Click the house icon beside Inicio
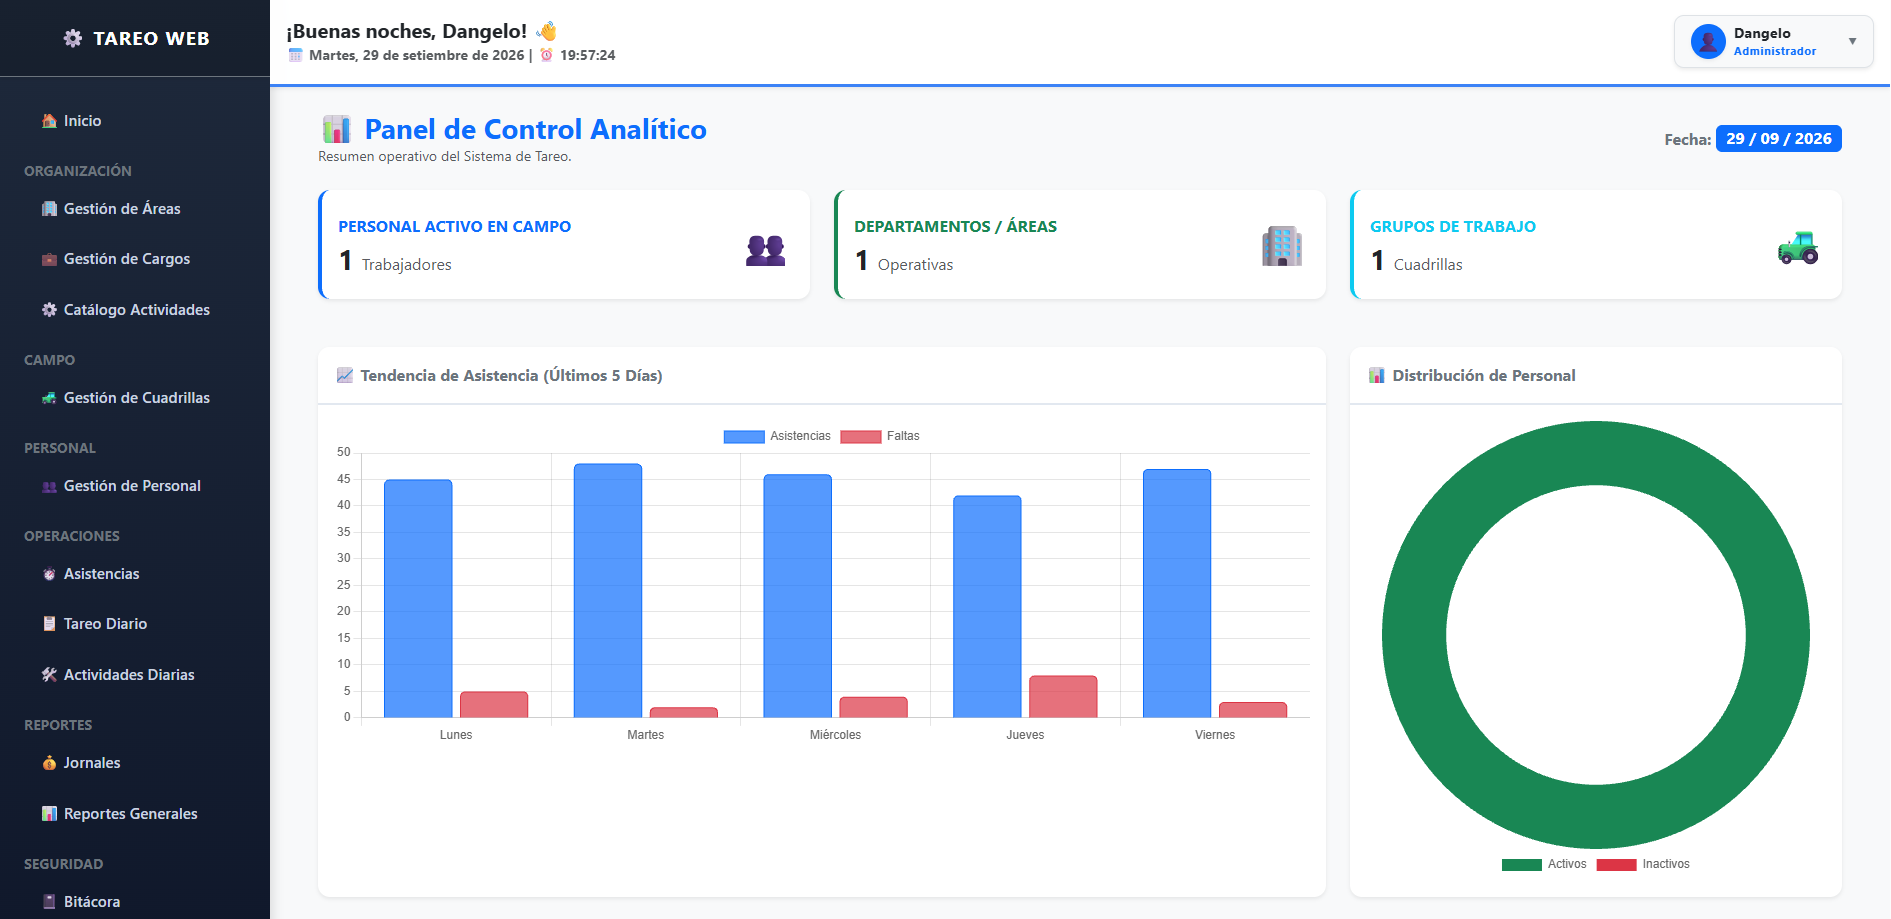This screenshot has width=1891, height=919. tap(49, 121)
